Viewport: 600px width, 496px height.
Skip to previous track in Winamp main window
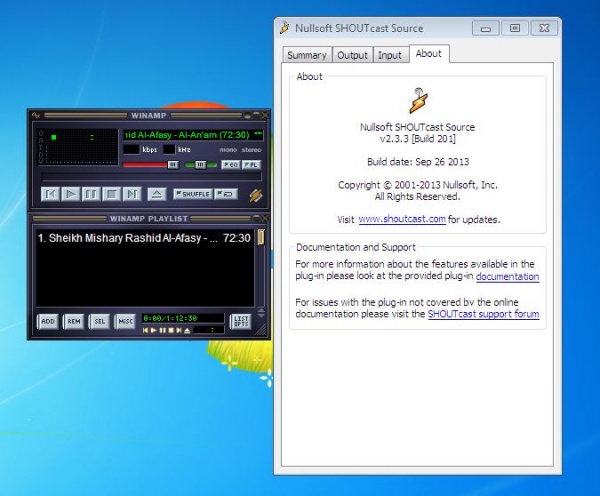pos(50,194)
